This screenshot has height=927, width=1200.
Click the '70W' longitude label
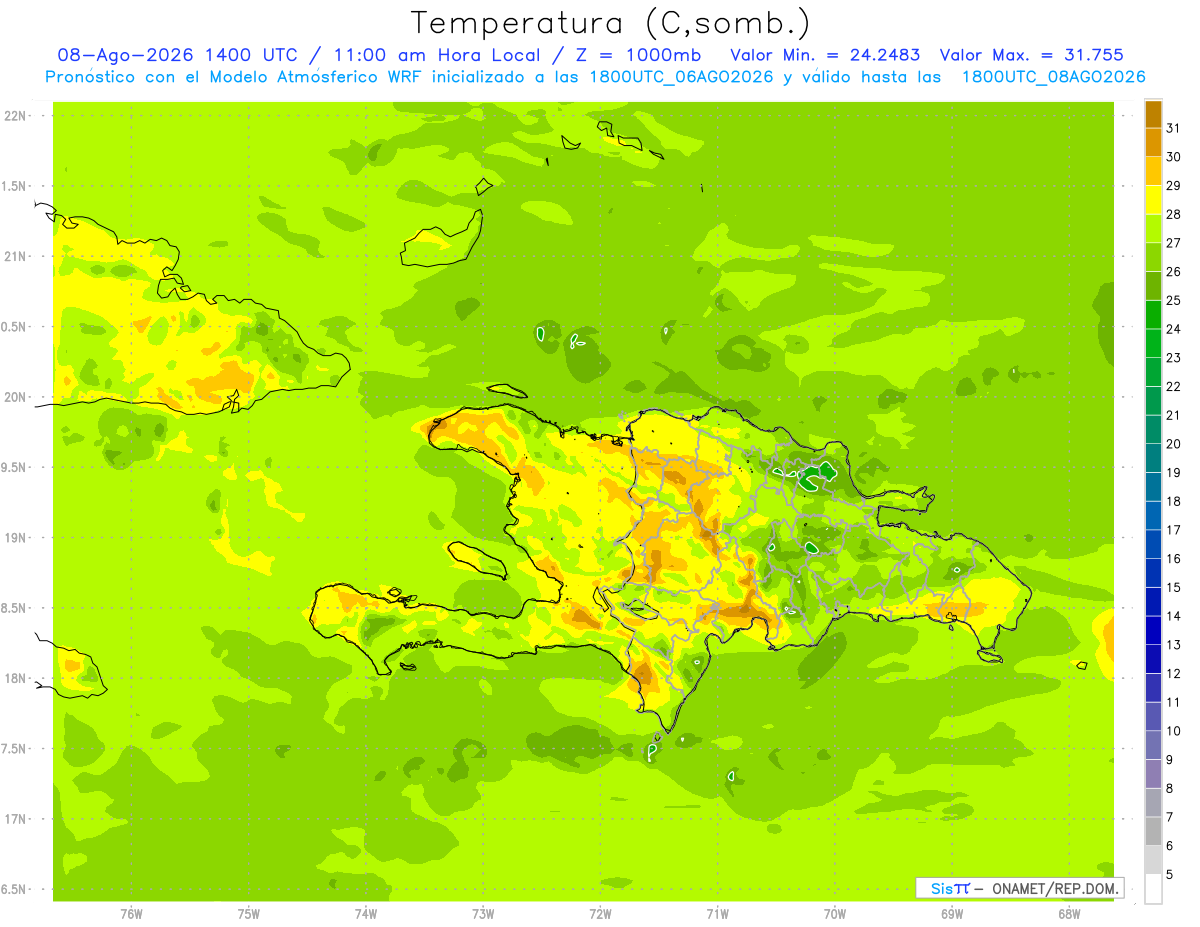coord(835,914)
